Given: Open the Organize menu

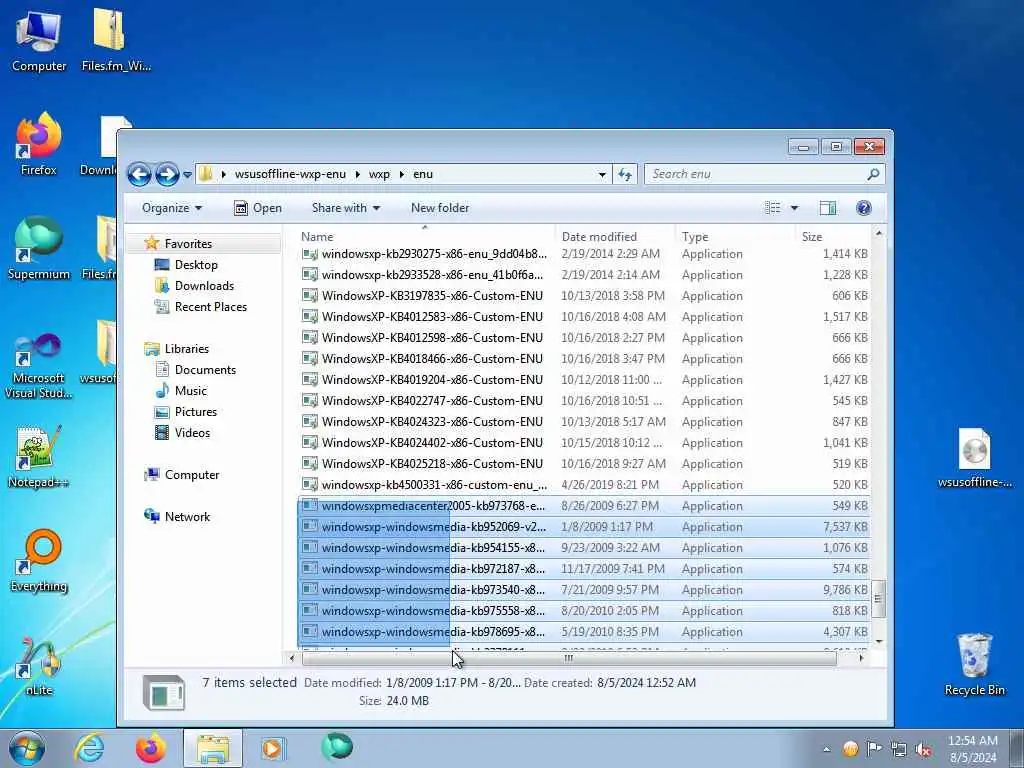Looking at the screenshot, I should [172, 208].
